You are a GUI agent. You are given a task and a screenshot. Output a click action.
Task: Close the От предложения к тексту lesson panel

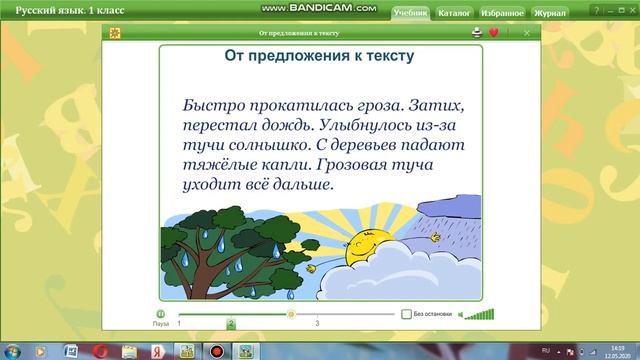[527, 33]
